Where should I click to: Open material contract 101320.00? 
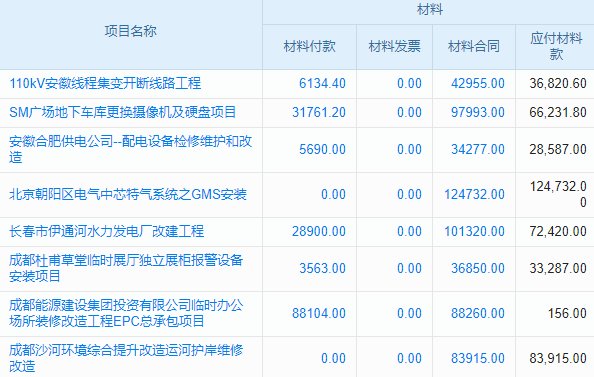tap(474, 231)
